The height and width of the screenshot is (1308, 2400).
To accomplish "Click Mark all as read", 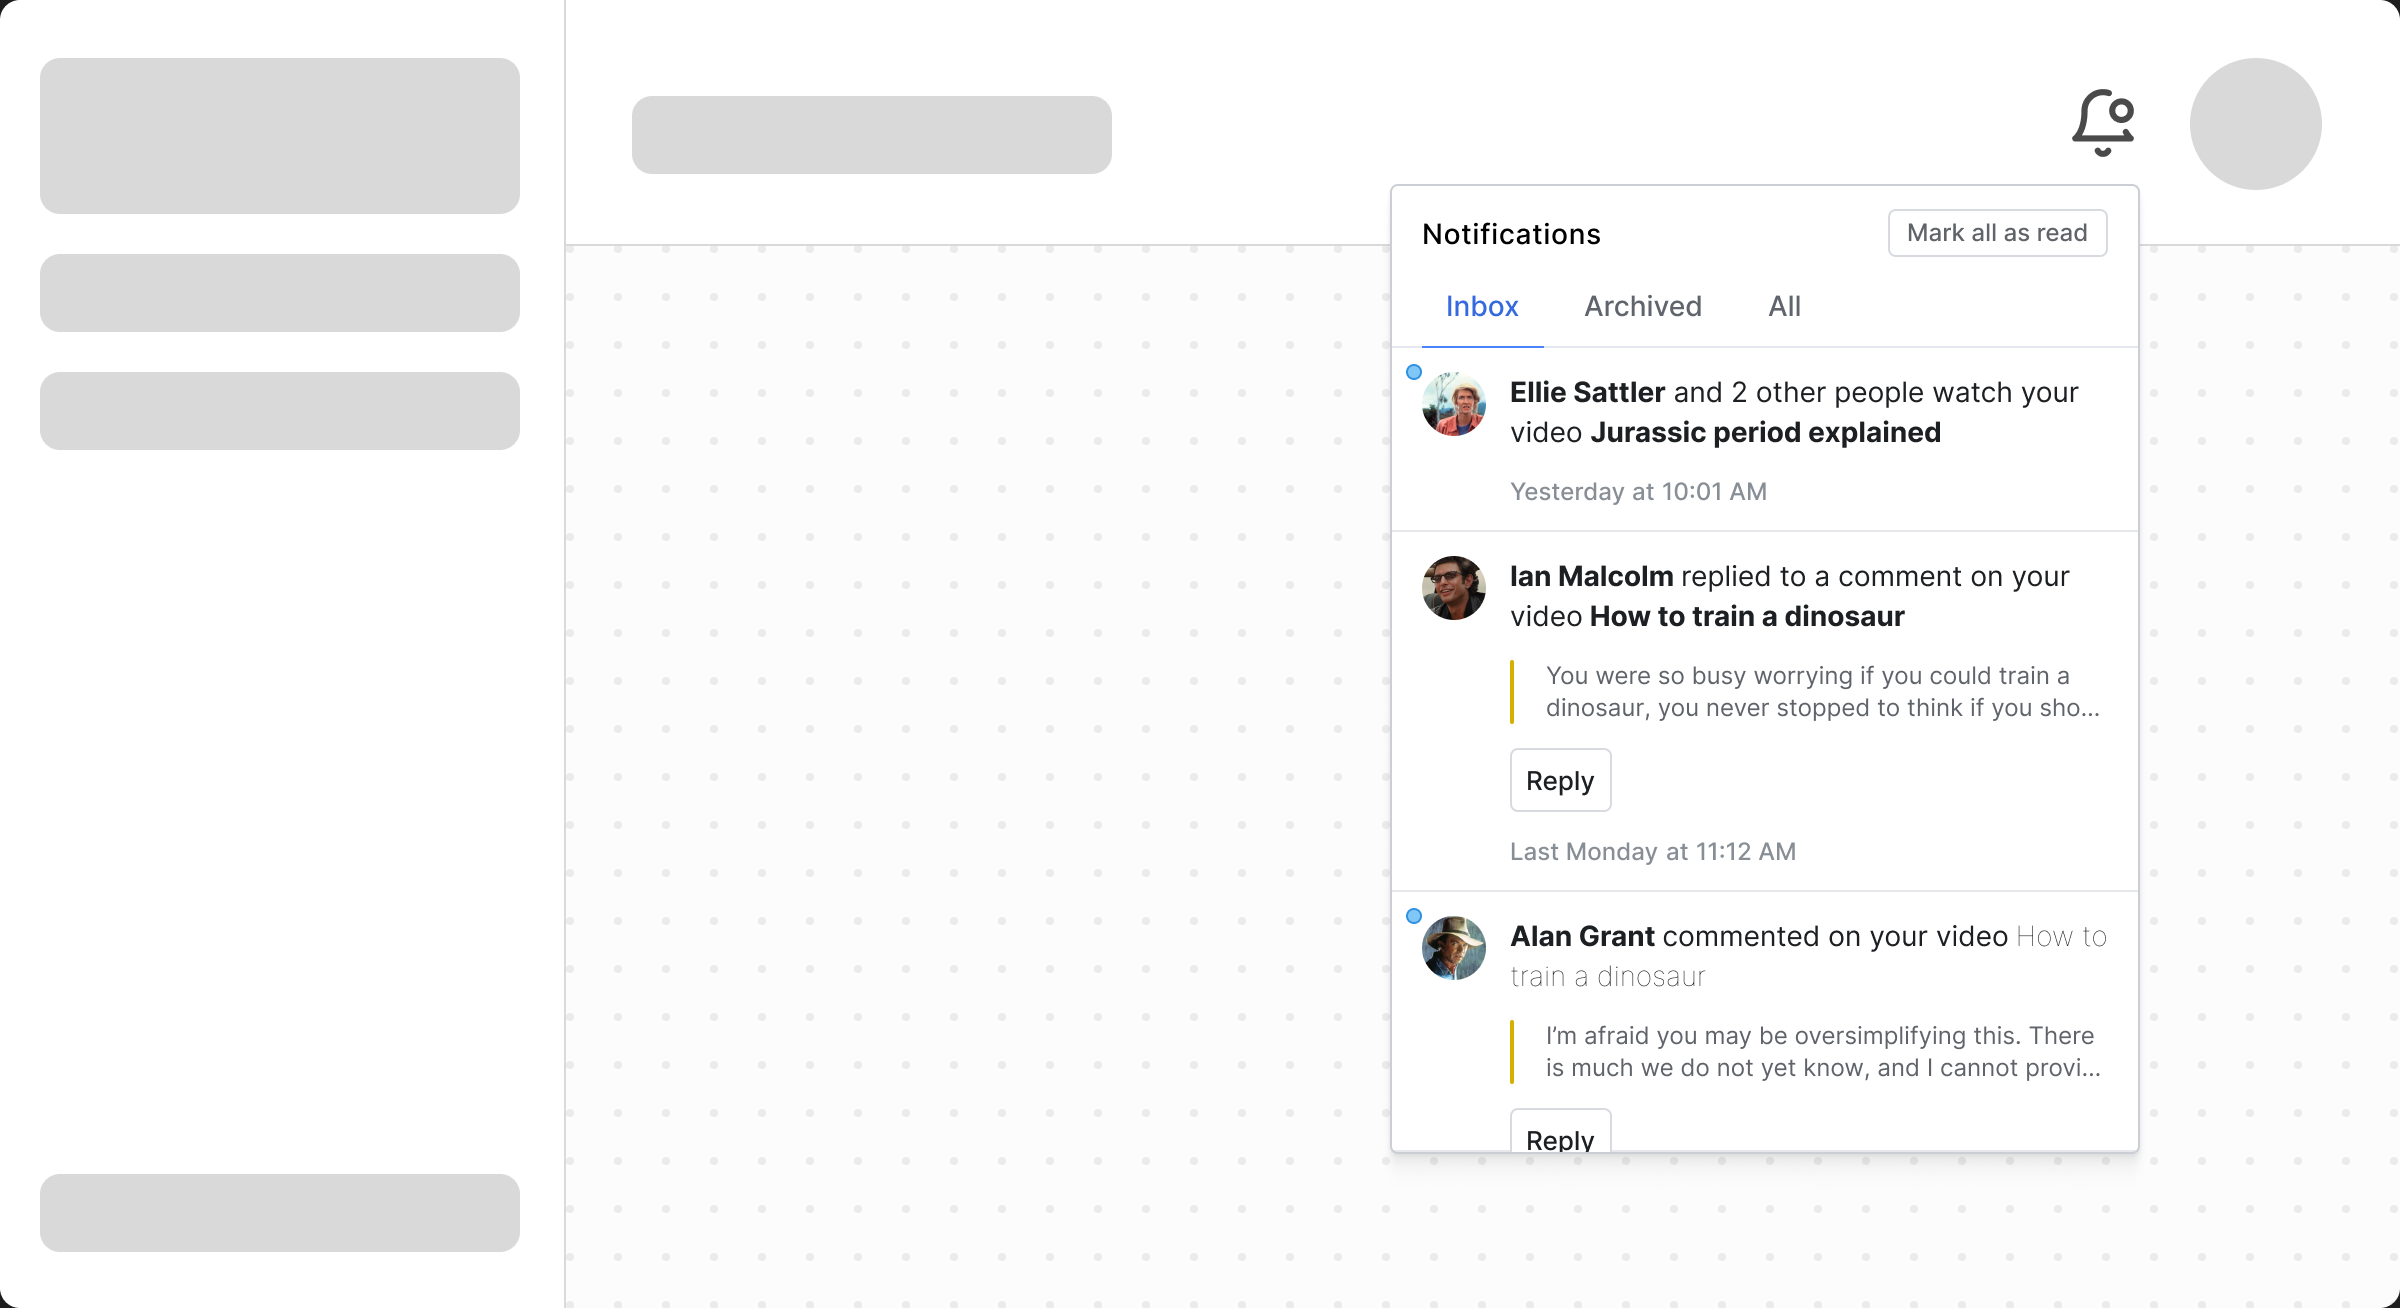I will 1997,232.
